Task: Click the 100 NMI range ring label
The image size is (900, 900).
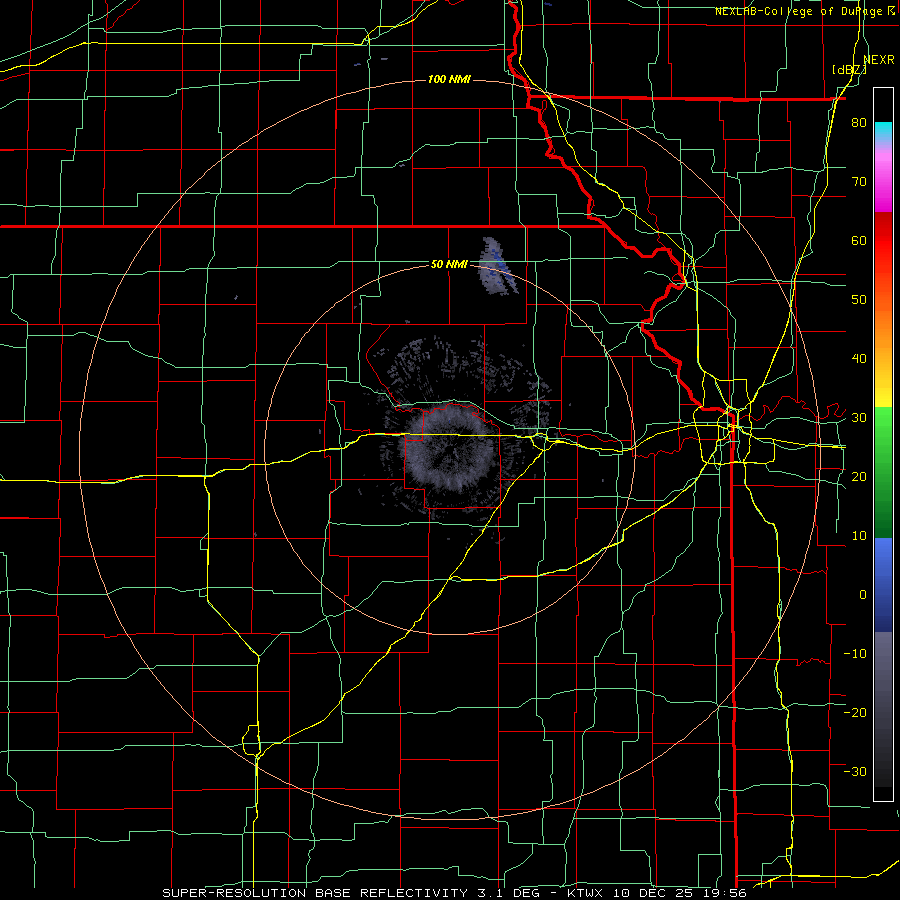Action: 449,79
